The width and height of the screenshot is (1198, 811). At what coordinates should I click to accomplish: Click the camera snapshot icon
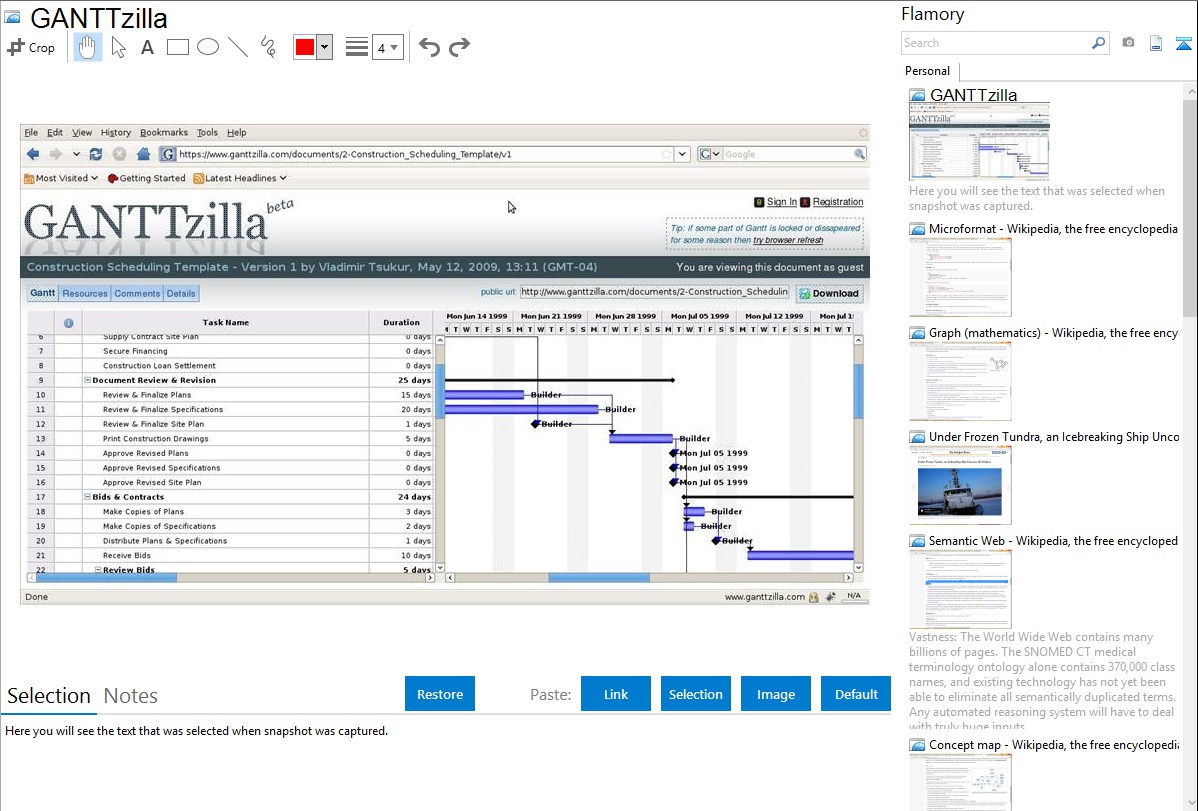pyautogui.click(x=1128, y=43)
